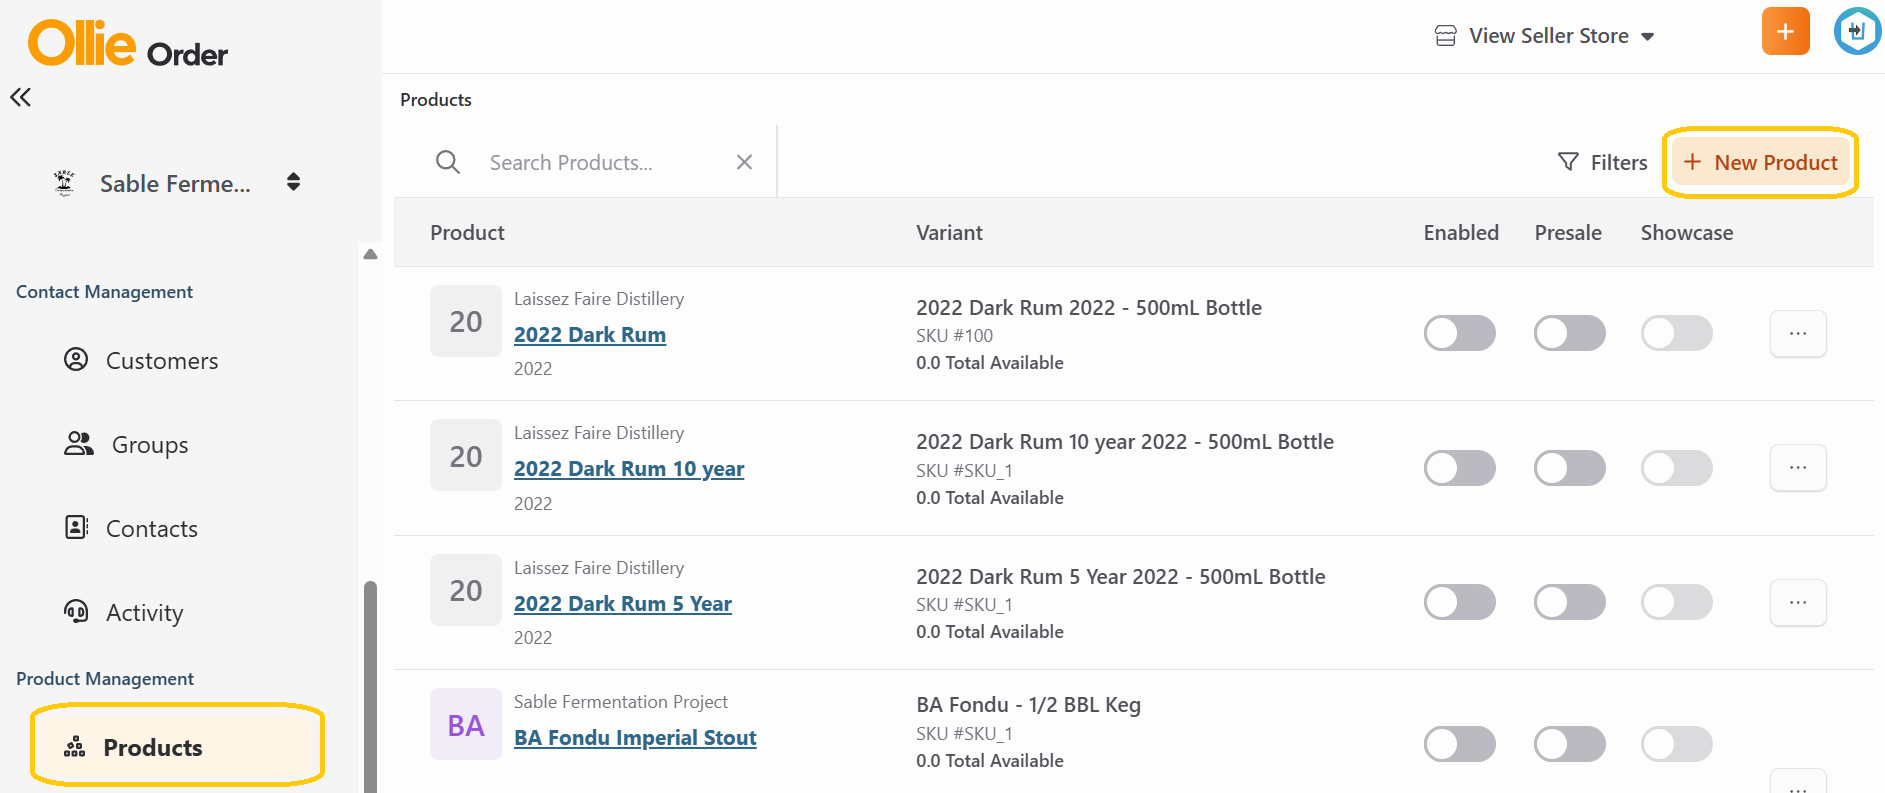Click the 'Contact Management' section heading
Screen dimensions: 1885x793
(x=104, y=292)
